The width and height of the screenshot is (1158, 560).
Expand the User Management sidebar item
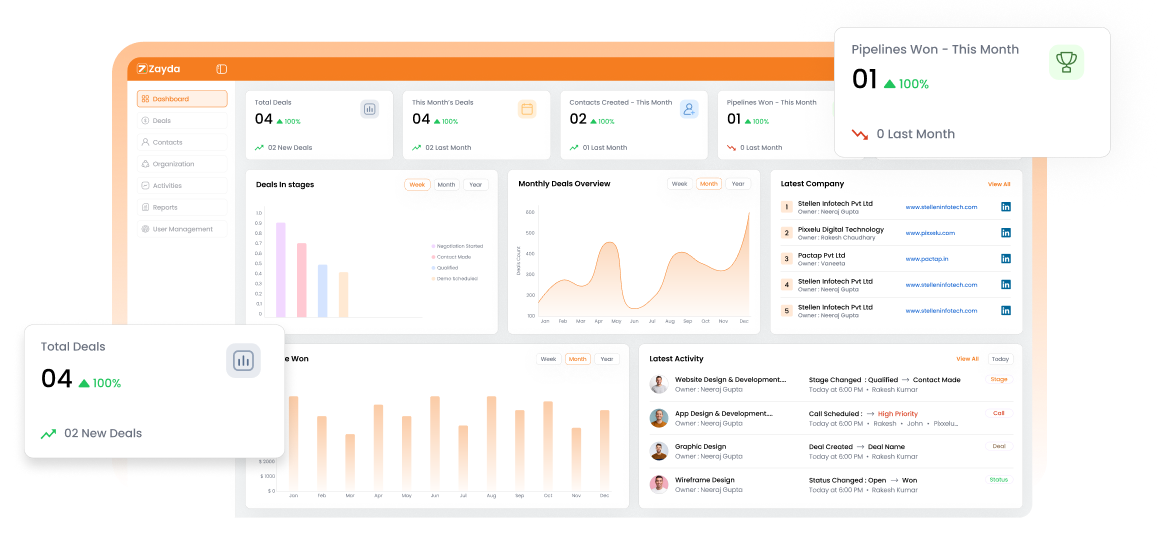(x=182, y=229)
